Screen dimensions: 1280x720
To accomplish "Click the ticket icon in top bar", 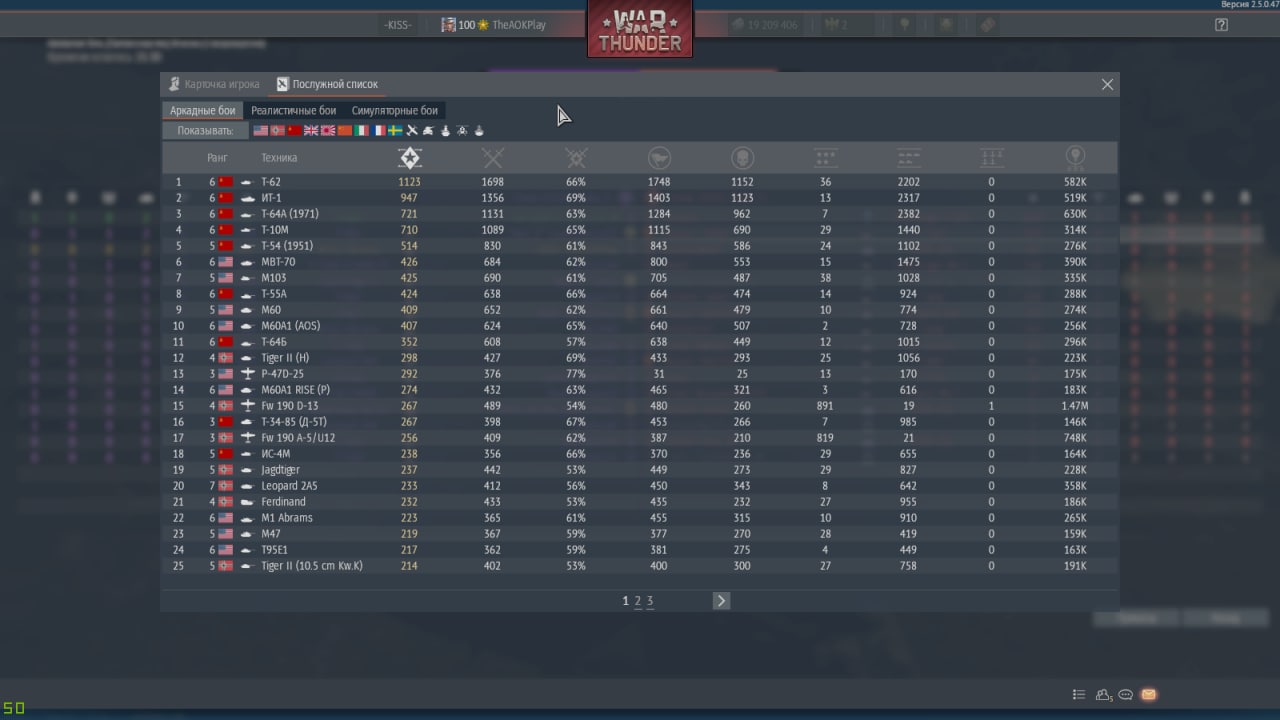I will tap(987, 25).
